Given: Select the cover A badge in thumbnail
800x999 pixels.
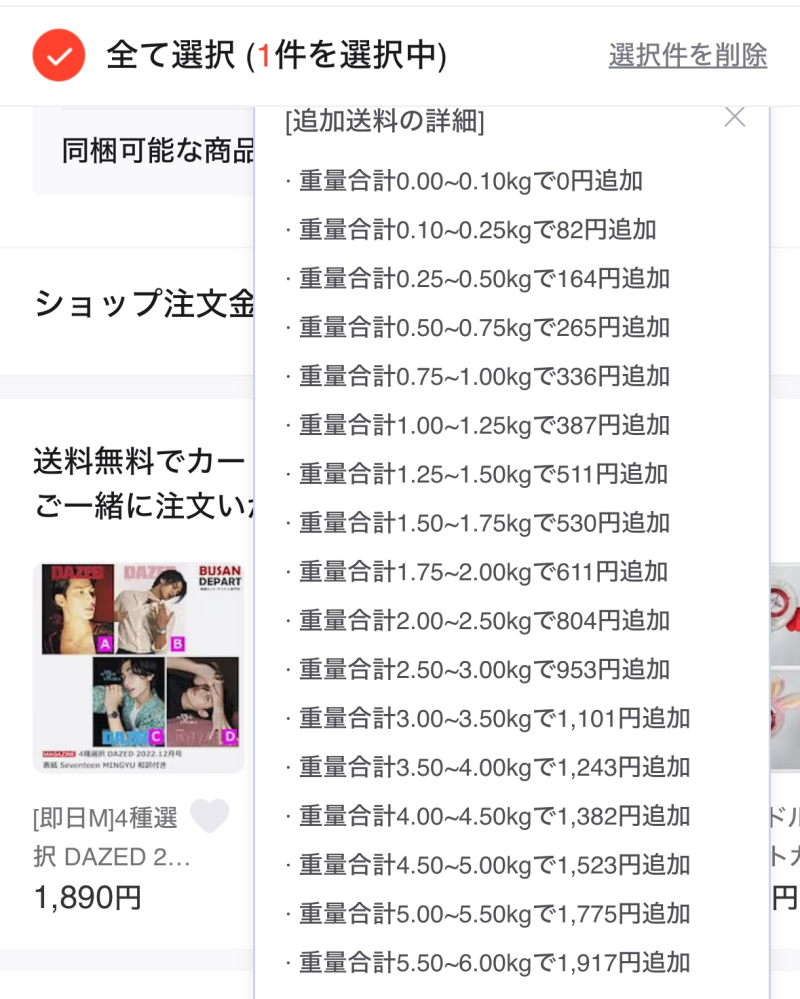Looking at the screenshot, I should click(105, 644).
